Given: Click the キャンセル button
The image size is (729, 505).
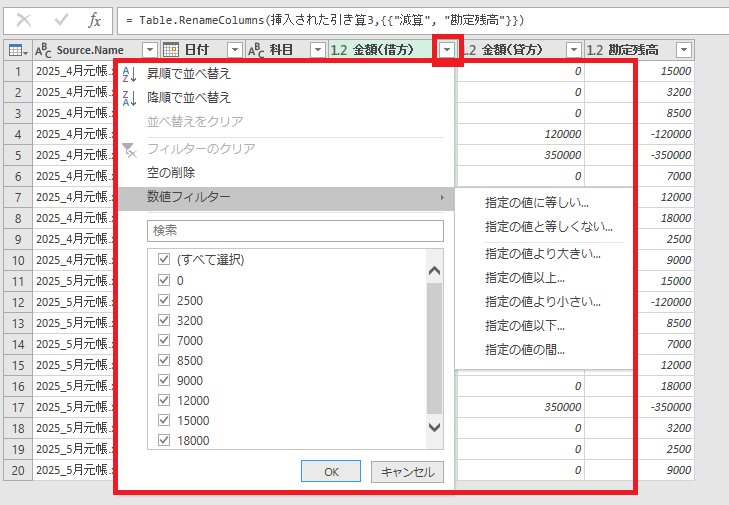Looking at the screenshot, I should click(407, 472).
